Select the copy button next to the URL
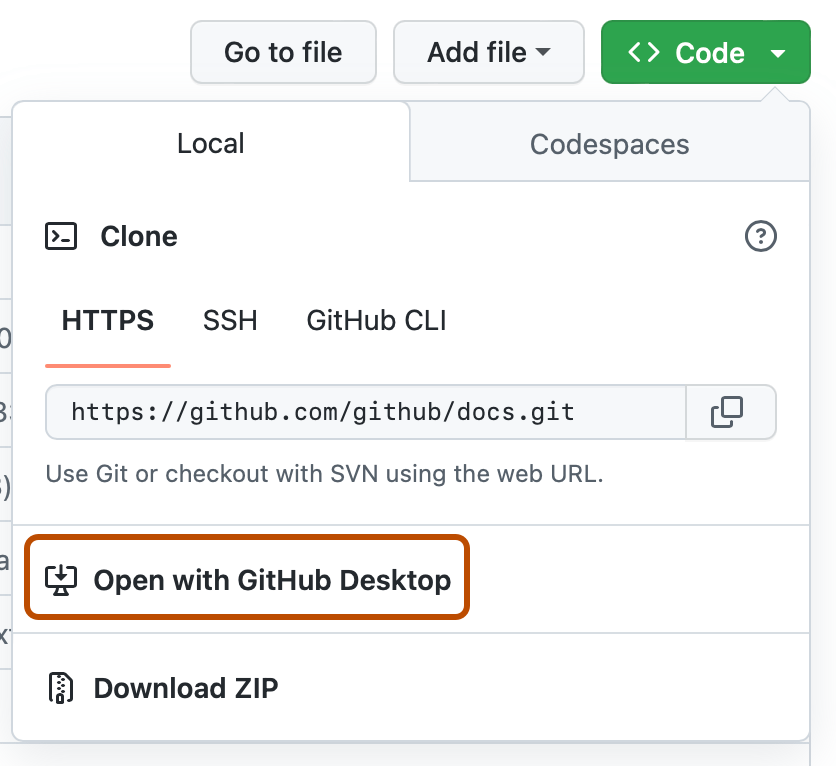The width and height of the screenshot is (836, 766). pyautogui.click(x=730, y=412)
